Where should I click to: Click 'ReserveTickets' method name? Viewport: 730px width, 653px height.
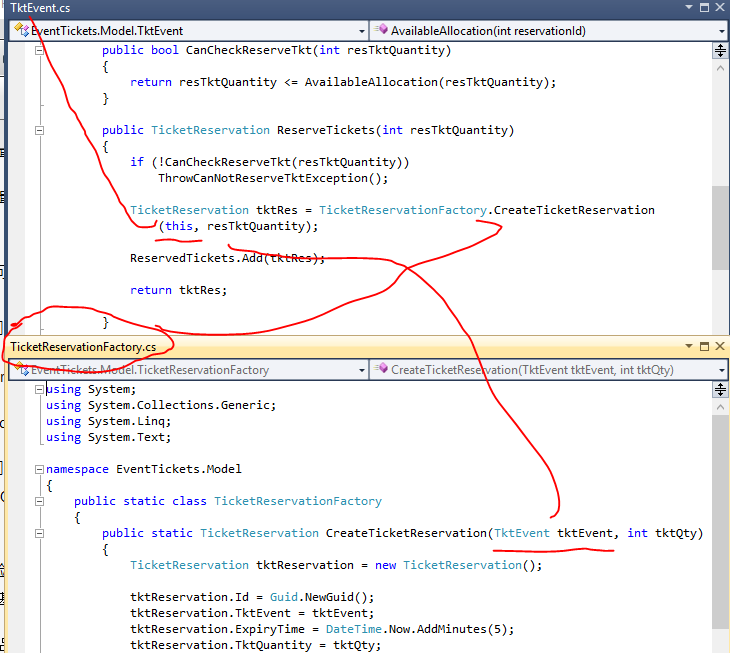[x=325, y=130]
